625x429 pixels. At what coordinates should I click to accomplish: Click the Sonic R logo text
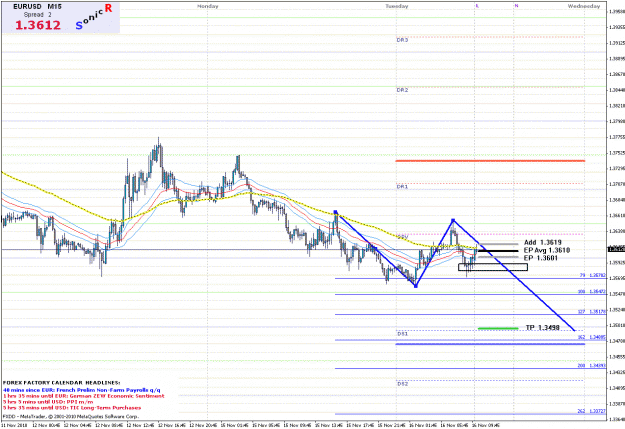pyautogui.click(x=93, y=17)
